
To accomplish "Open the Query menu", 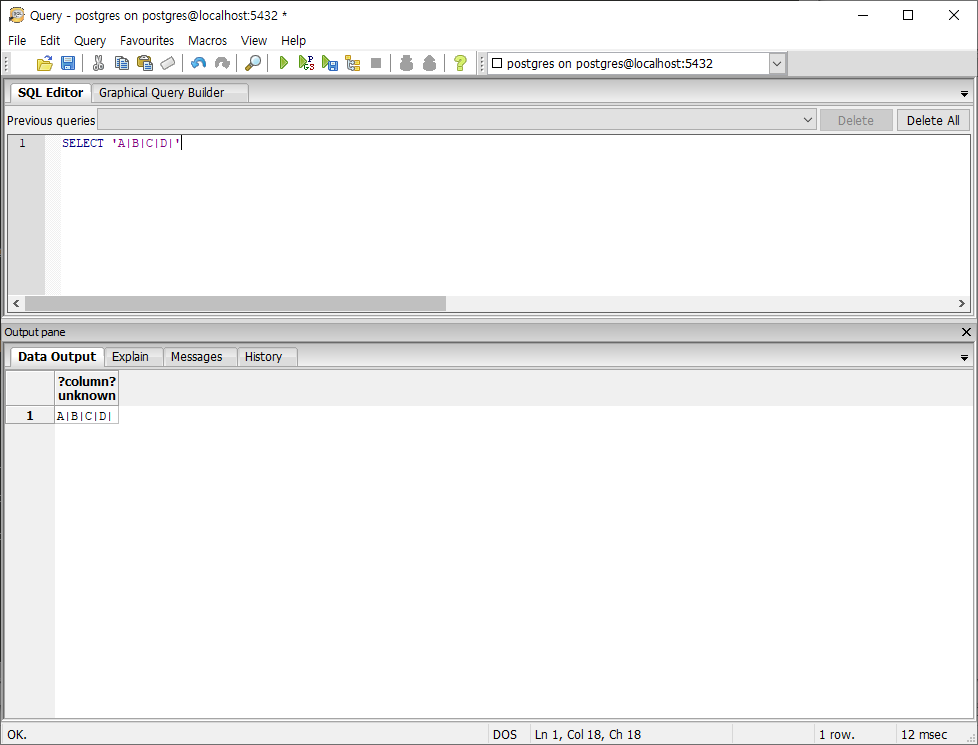I will tap(90, 41).
